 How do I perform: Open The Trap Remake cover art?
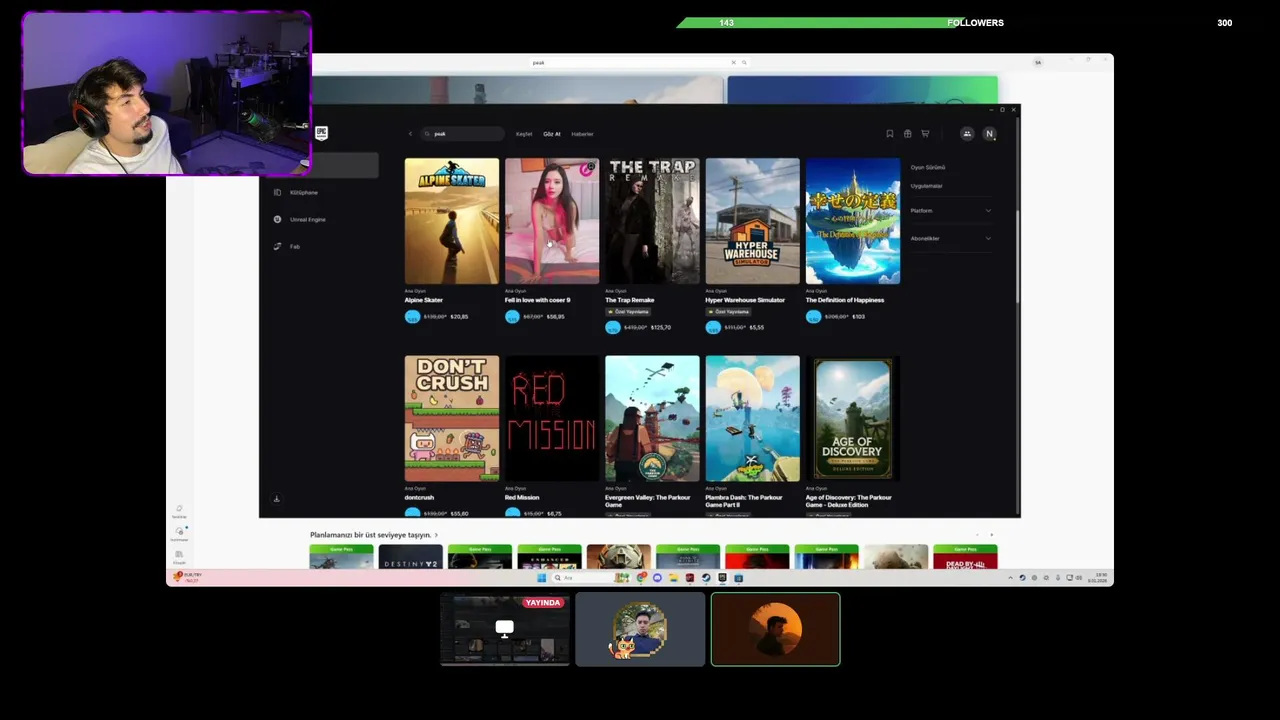click(x=652, y=221)
